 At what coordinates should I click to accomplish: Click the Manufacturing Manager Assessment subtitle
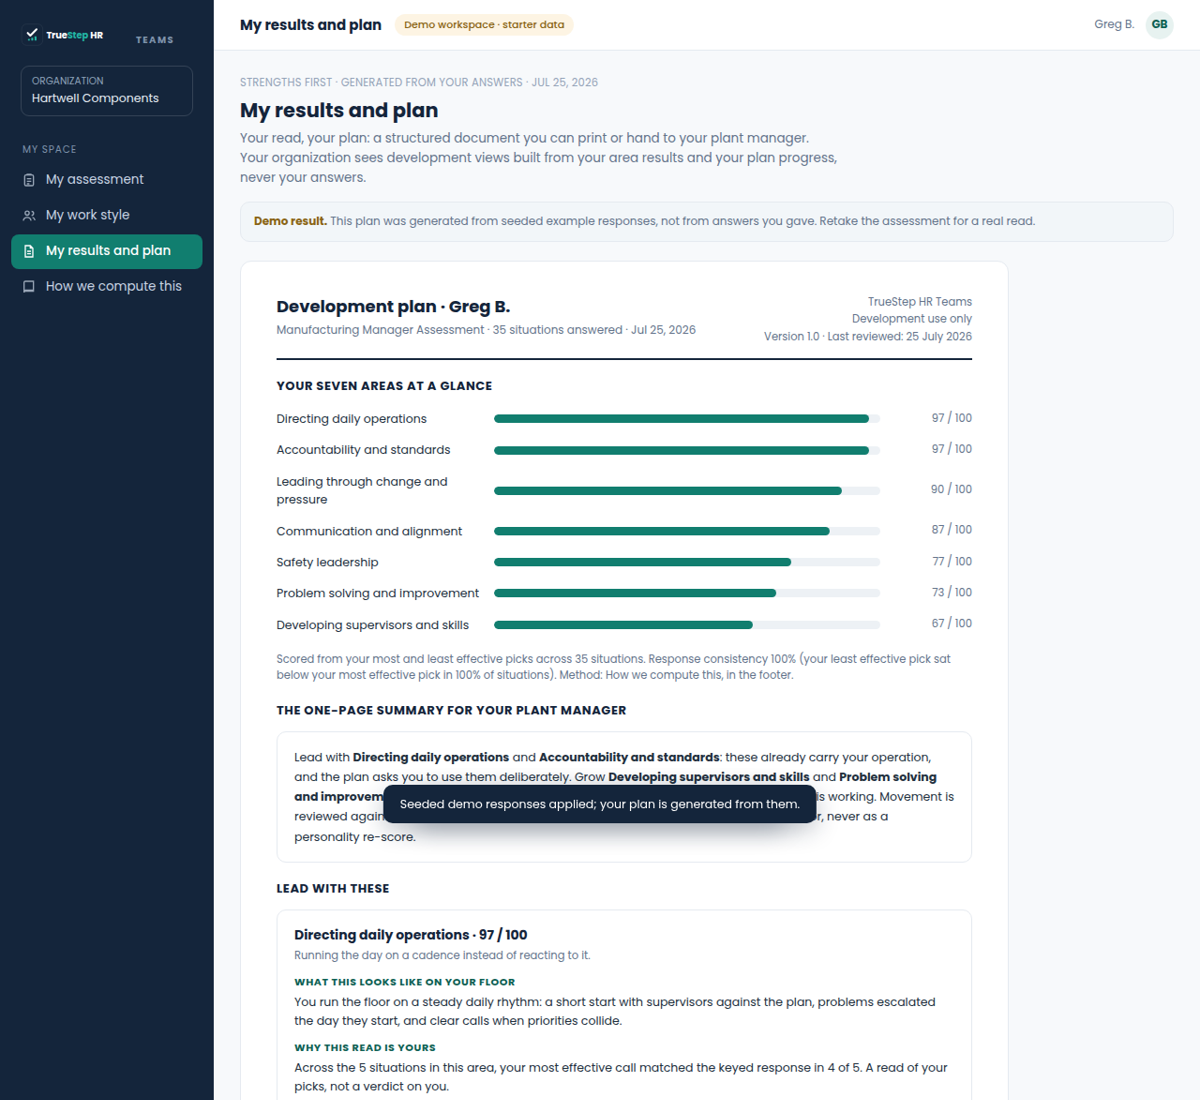pos(486,330)
